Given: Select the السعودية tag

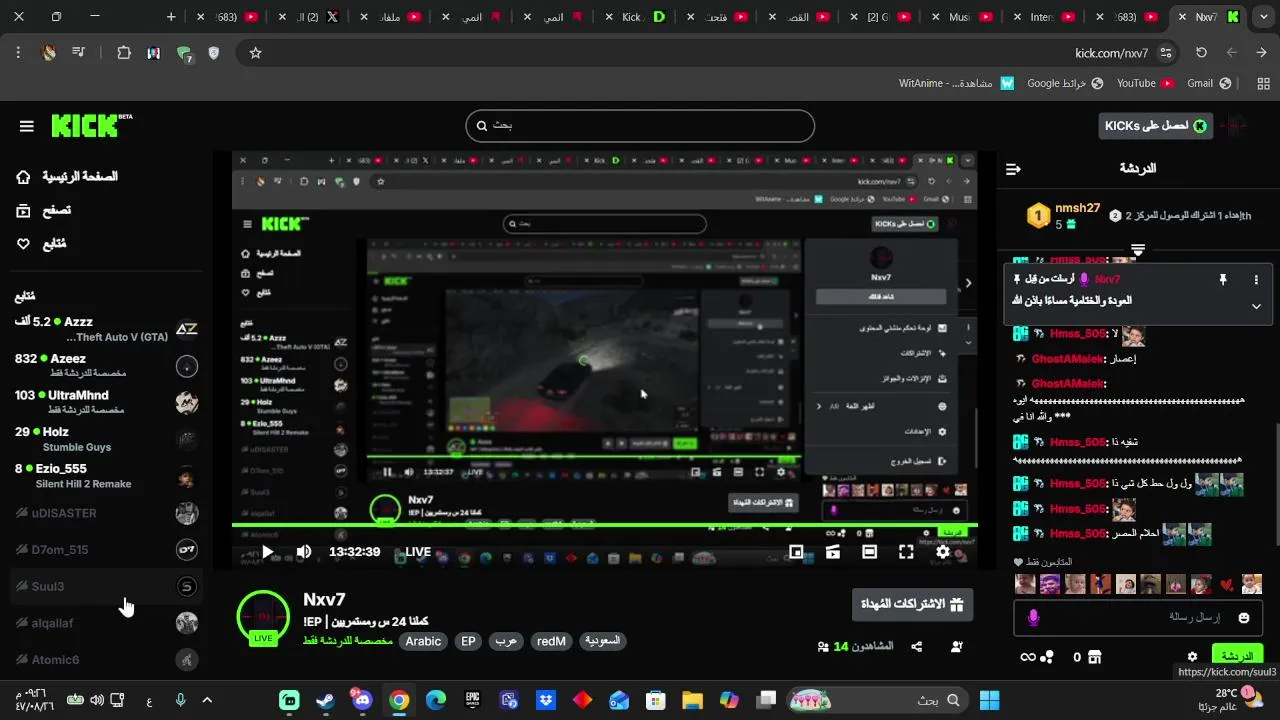Looking at the screenshot, I should click(x=603, y=641).
